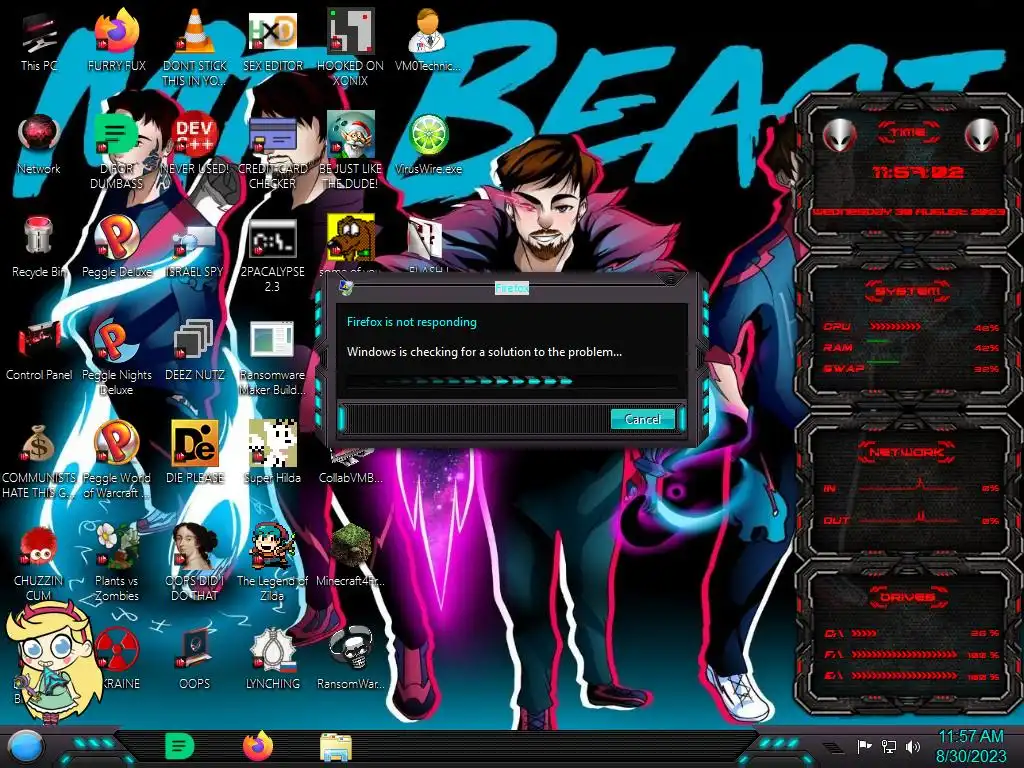Click the TIME gadget clock readout

[918, 172]
